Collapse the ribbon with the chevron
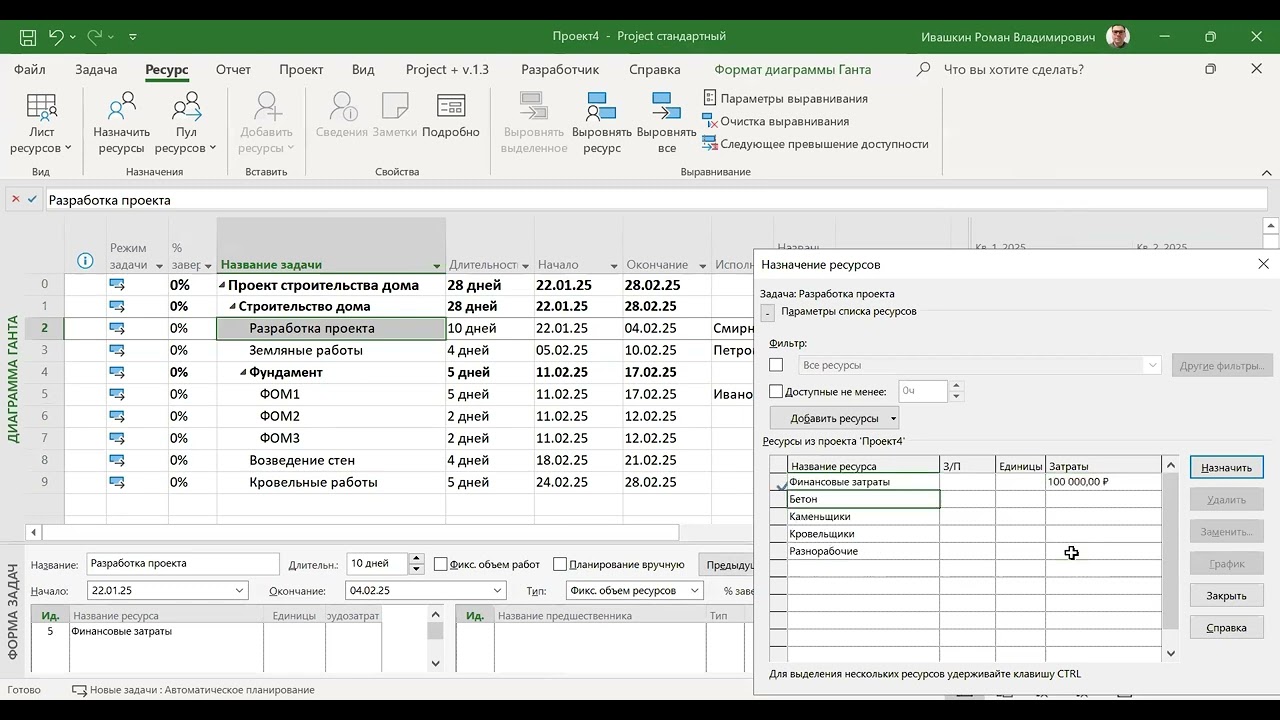The width and height of the screenshot is (1280, 720). [x=1268, y=172]
